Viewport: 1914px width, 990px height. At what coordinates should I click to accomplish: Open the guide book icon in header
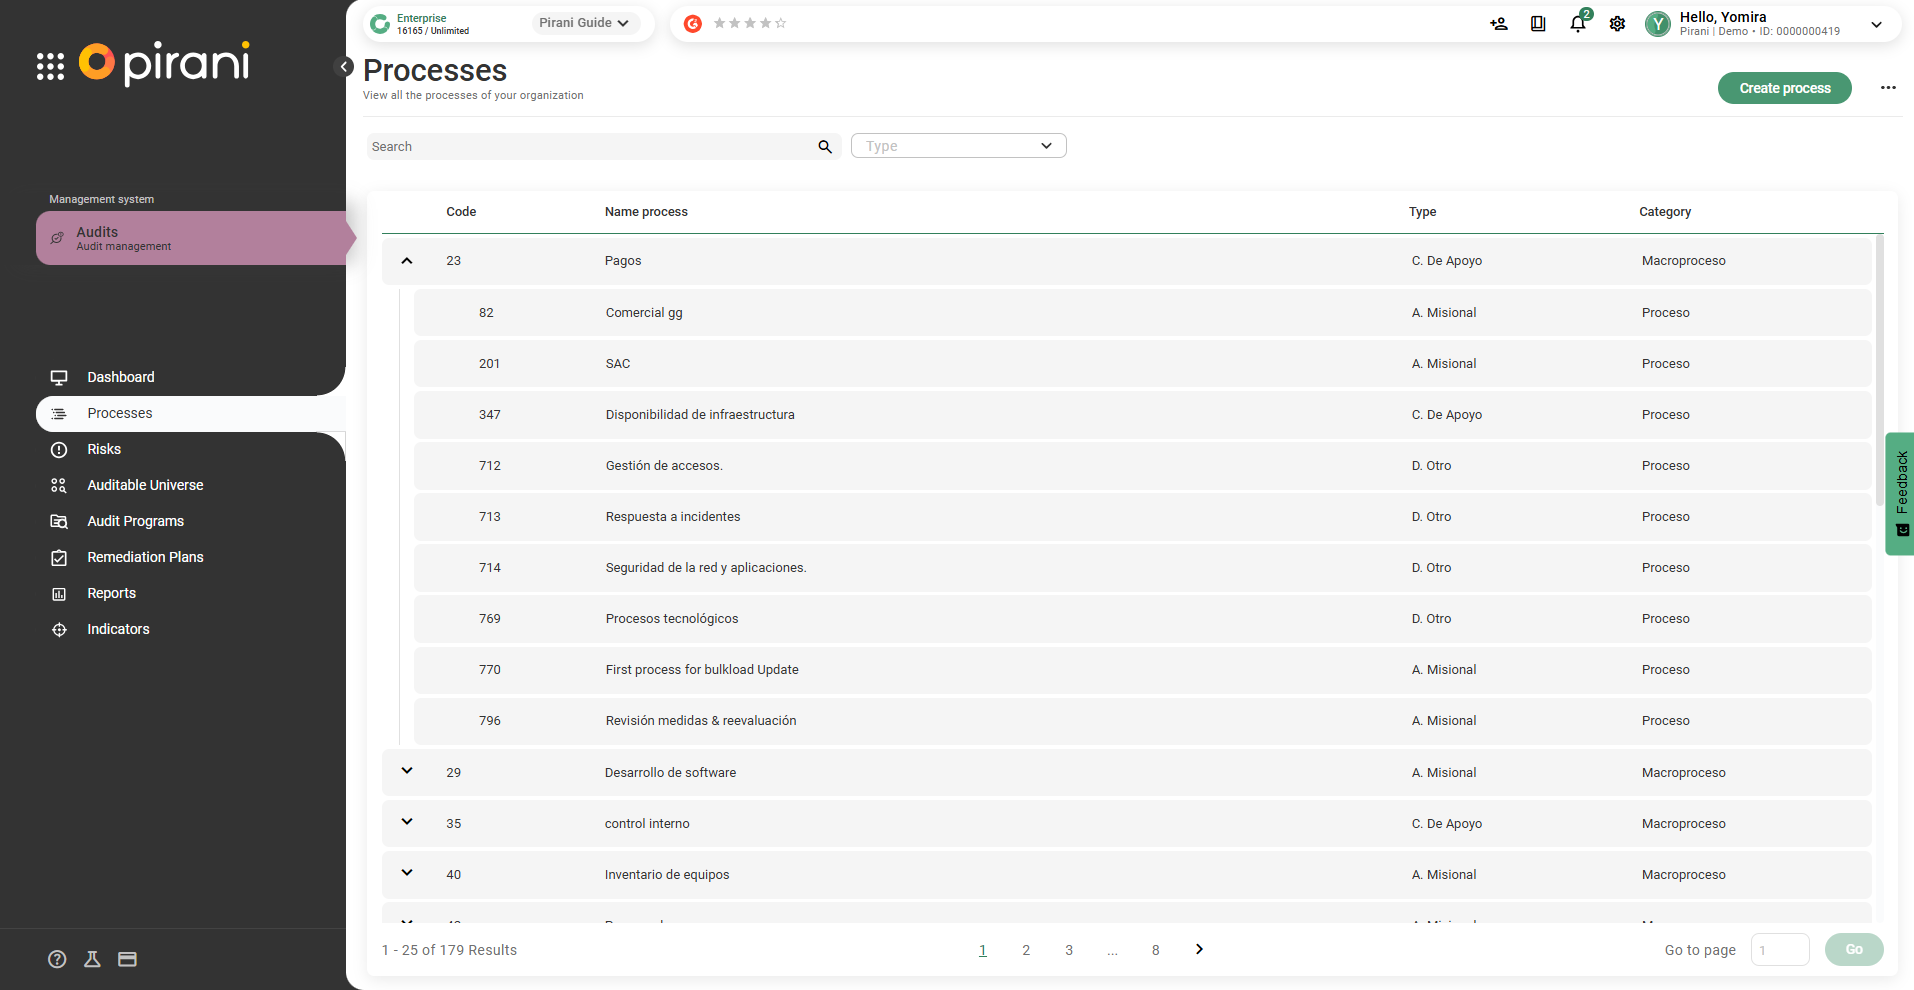pyautogui.click(x=1538, y=24)
